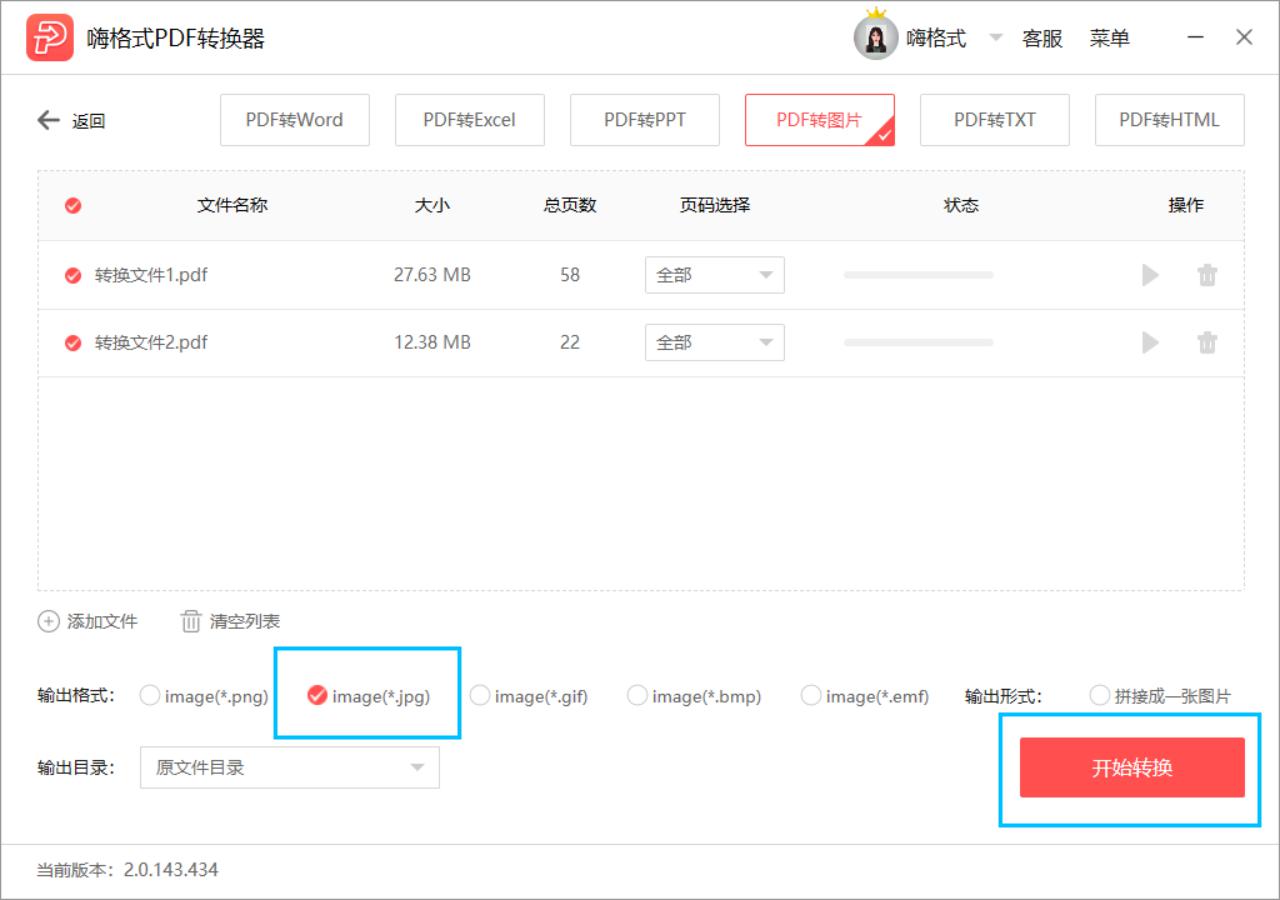
Task: Select image(*.png) output format
Action: pyautogui.click(x=149, y=696)
